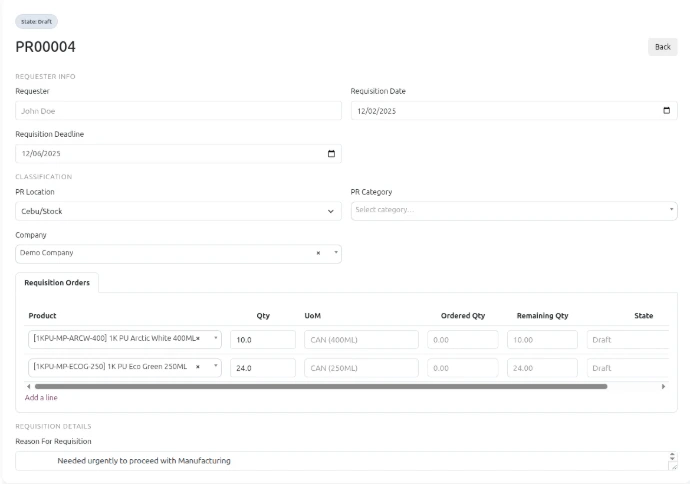Click the horizontal scrollbar under the order lines

(x=320, y=386)
